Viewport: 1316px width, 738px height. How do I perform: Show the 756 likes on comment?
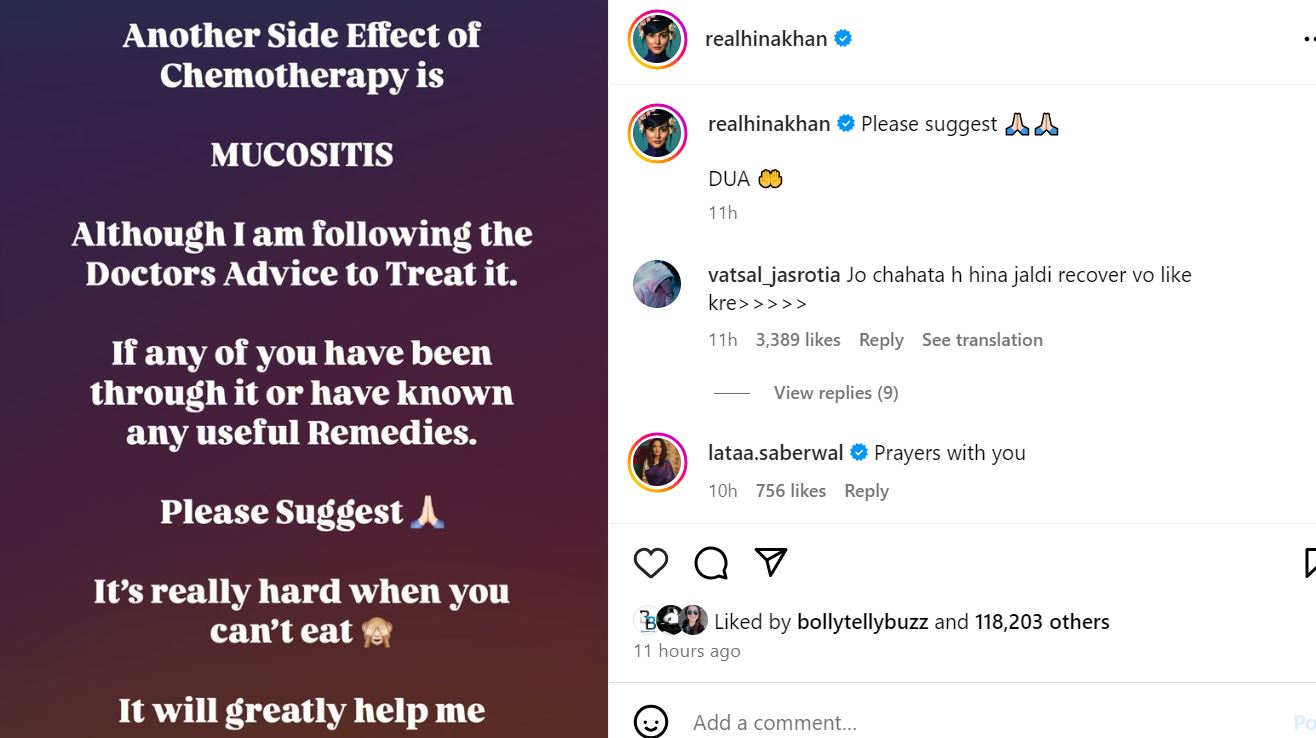pos(791,491)
